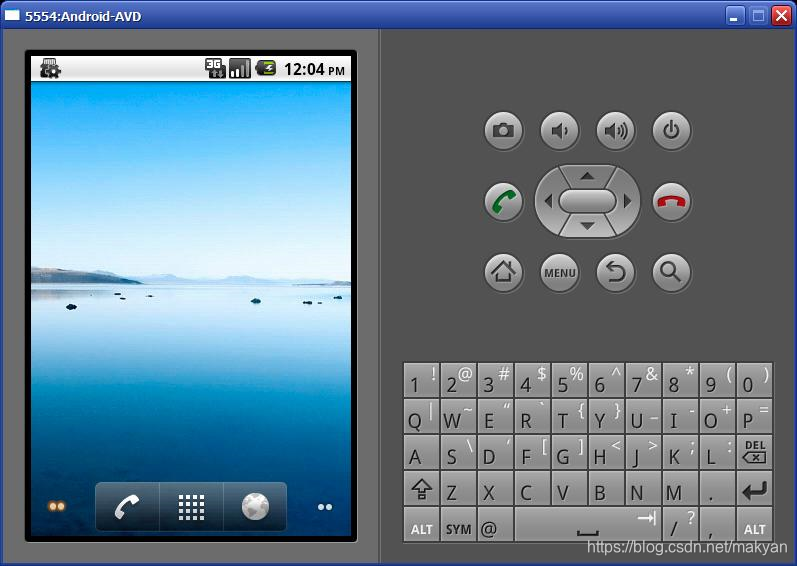The height and width of the screenshot is (566, 797).
Task: Click the green call button
Action: (x=503, y=202)
